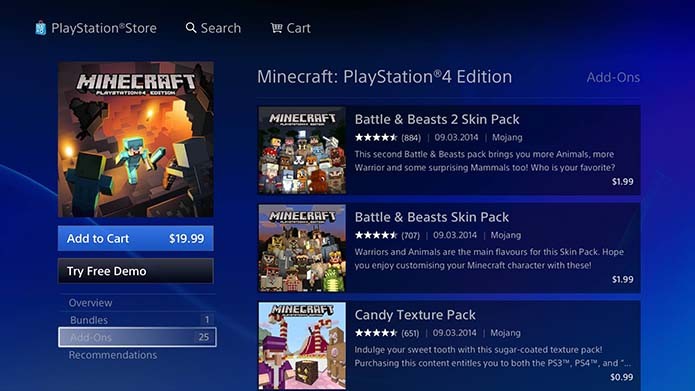Open the PlayStation Store home label
Viewport: 695px width, 391px height.
104,28
